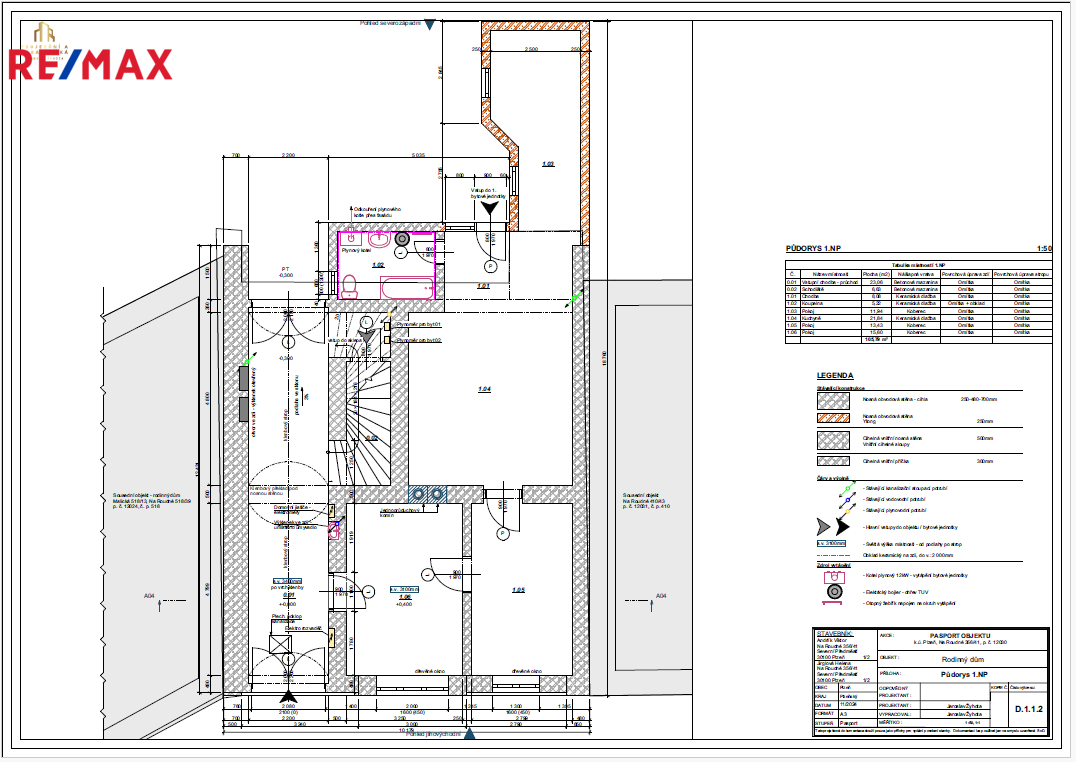1076x762 pixels.
Task: Click the inner brick partition swatch in legend
Action: (833, 461)
